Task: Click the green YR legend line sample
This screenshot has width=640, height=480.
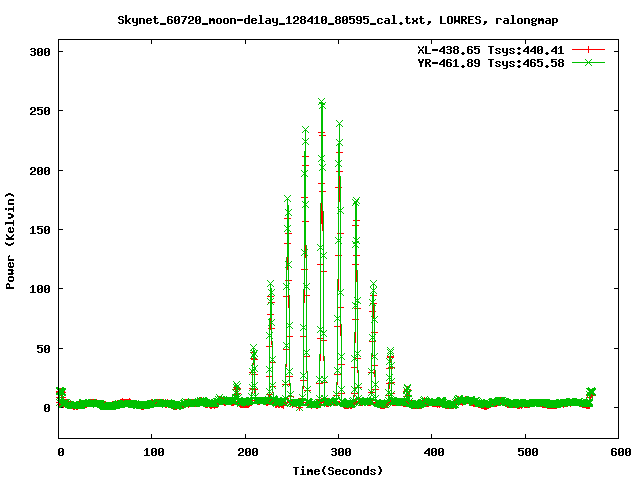Action: (588, 62)
